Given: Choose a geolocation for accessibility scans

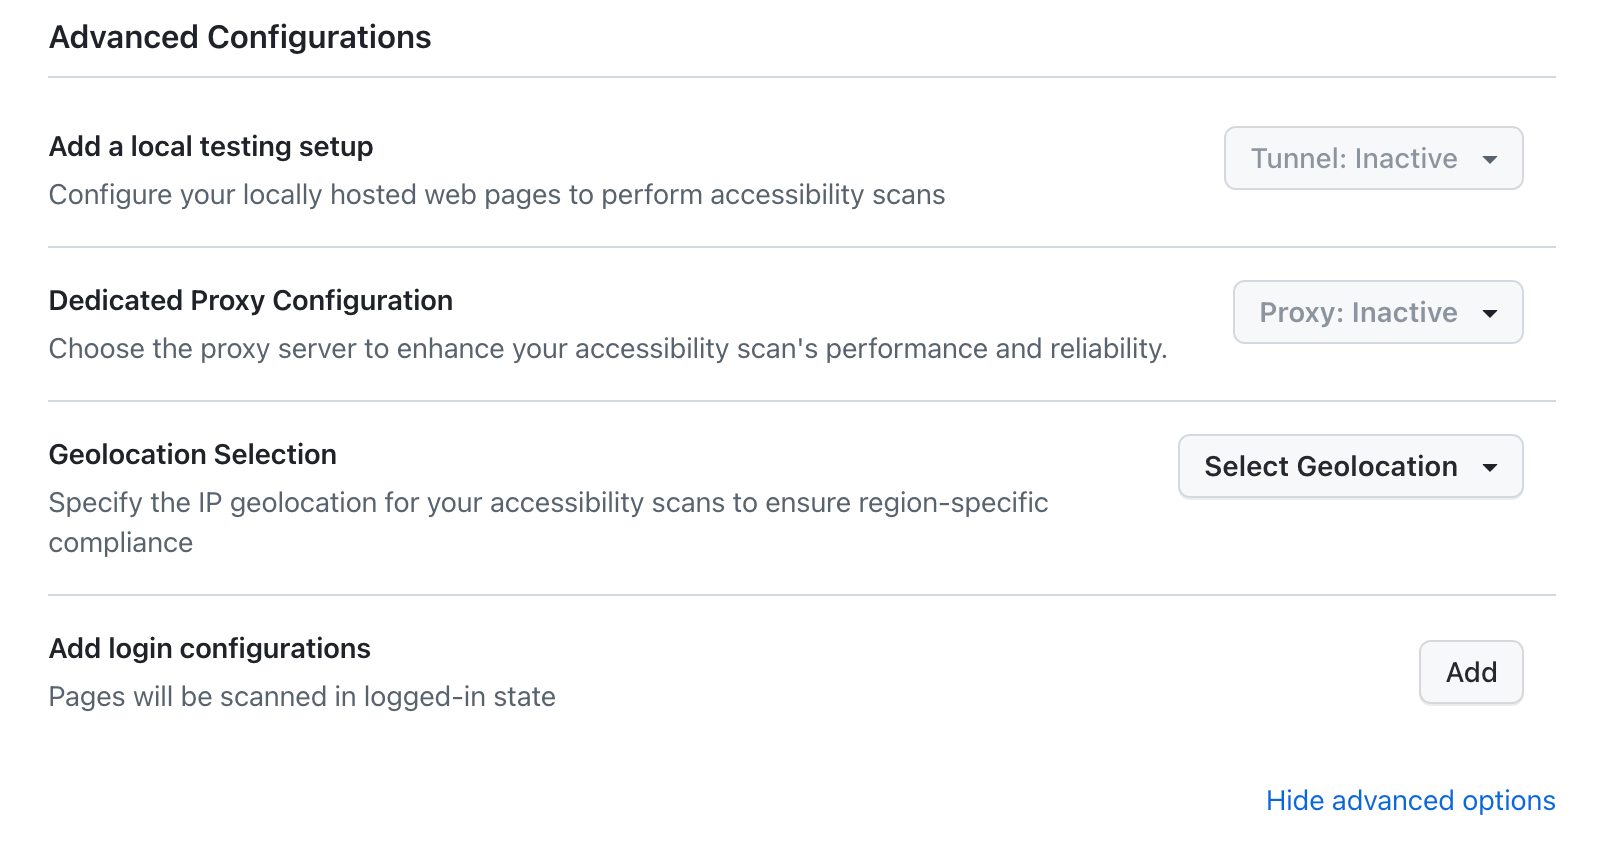Looking at the screenshot, I should click(x=1349, y=466).
